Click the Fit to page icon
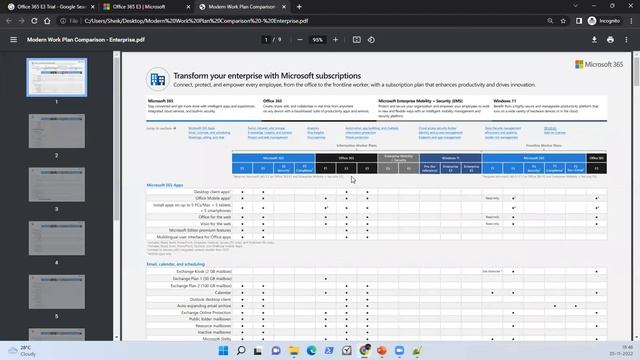Image resolution: width=640 pixels, height=360 pixels. click(357, 40)
